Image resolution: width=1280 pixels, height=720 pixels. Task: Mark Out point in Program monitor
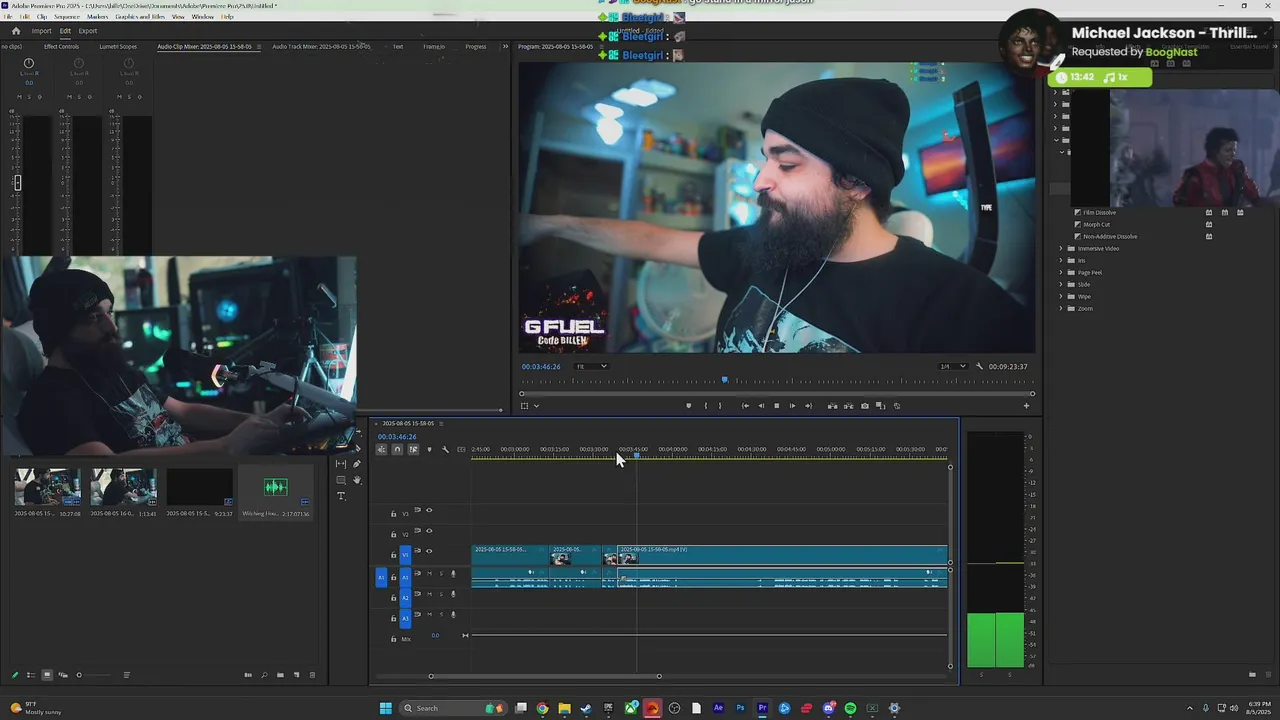[720, 406]
